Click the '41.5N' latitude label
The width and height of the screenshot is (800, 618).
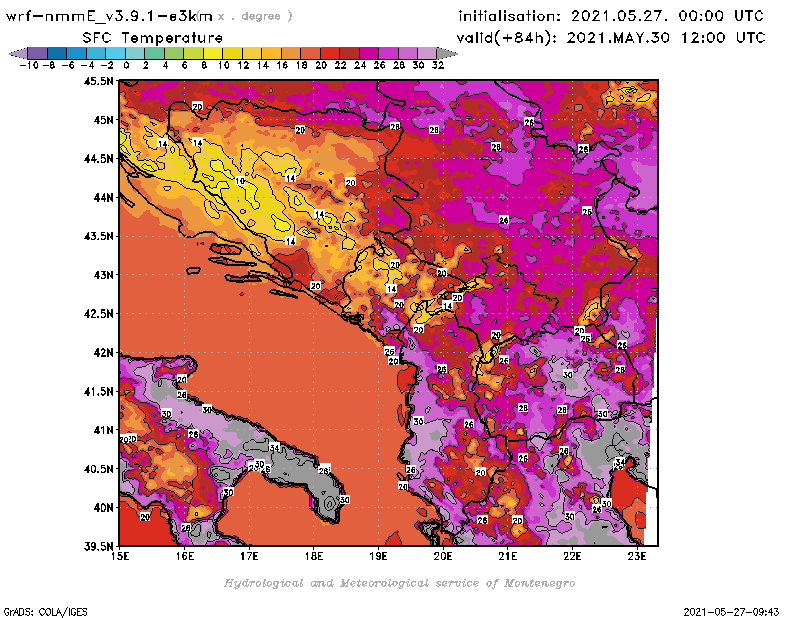[x=98, y=391]
